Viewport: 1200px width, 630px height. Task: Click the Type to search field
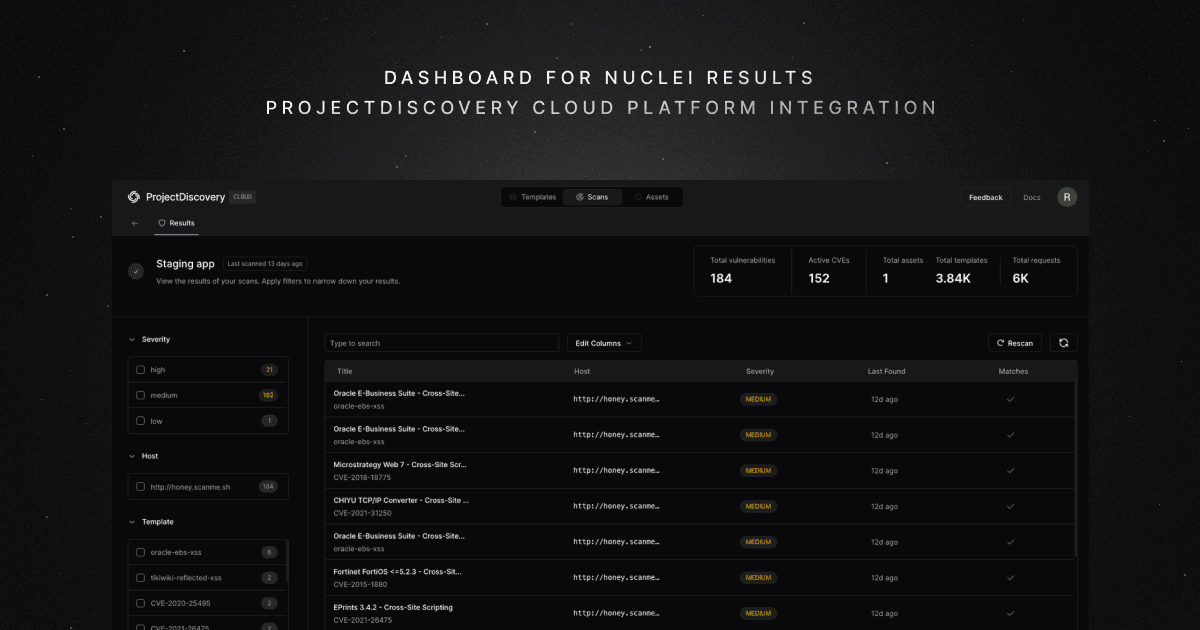441,343
